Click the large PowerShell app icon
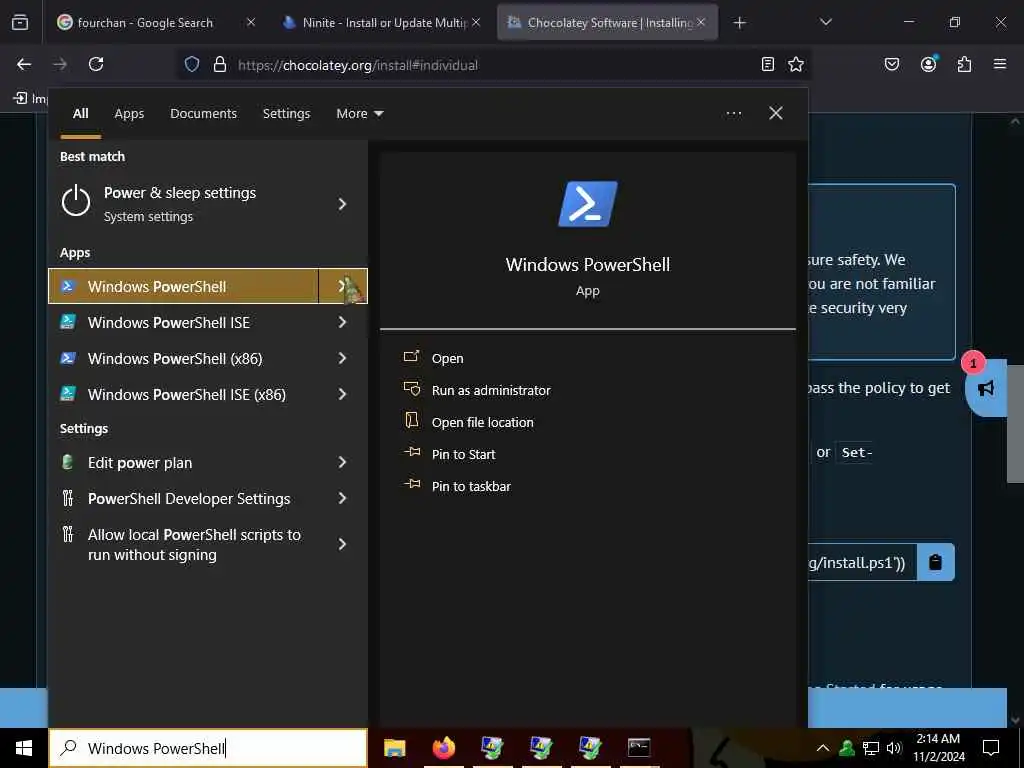Screen dimensions: 1024x768 pos(588,204)
